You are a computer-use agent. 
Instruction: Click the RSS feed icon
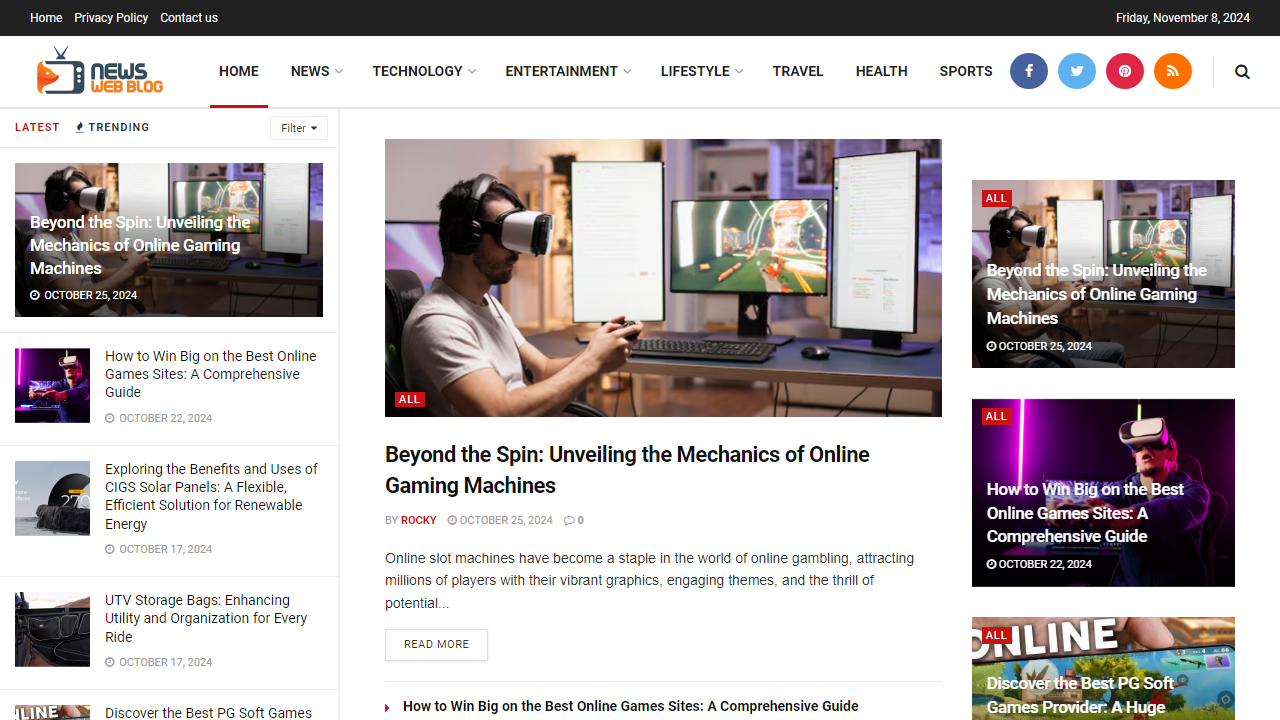coord(1172,71)
